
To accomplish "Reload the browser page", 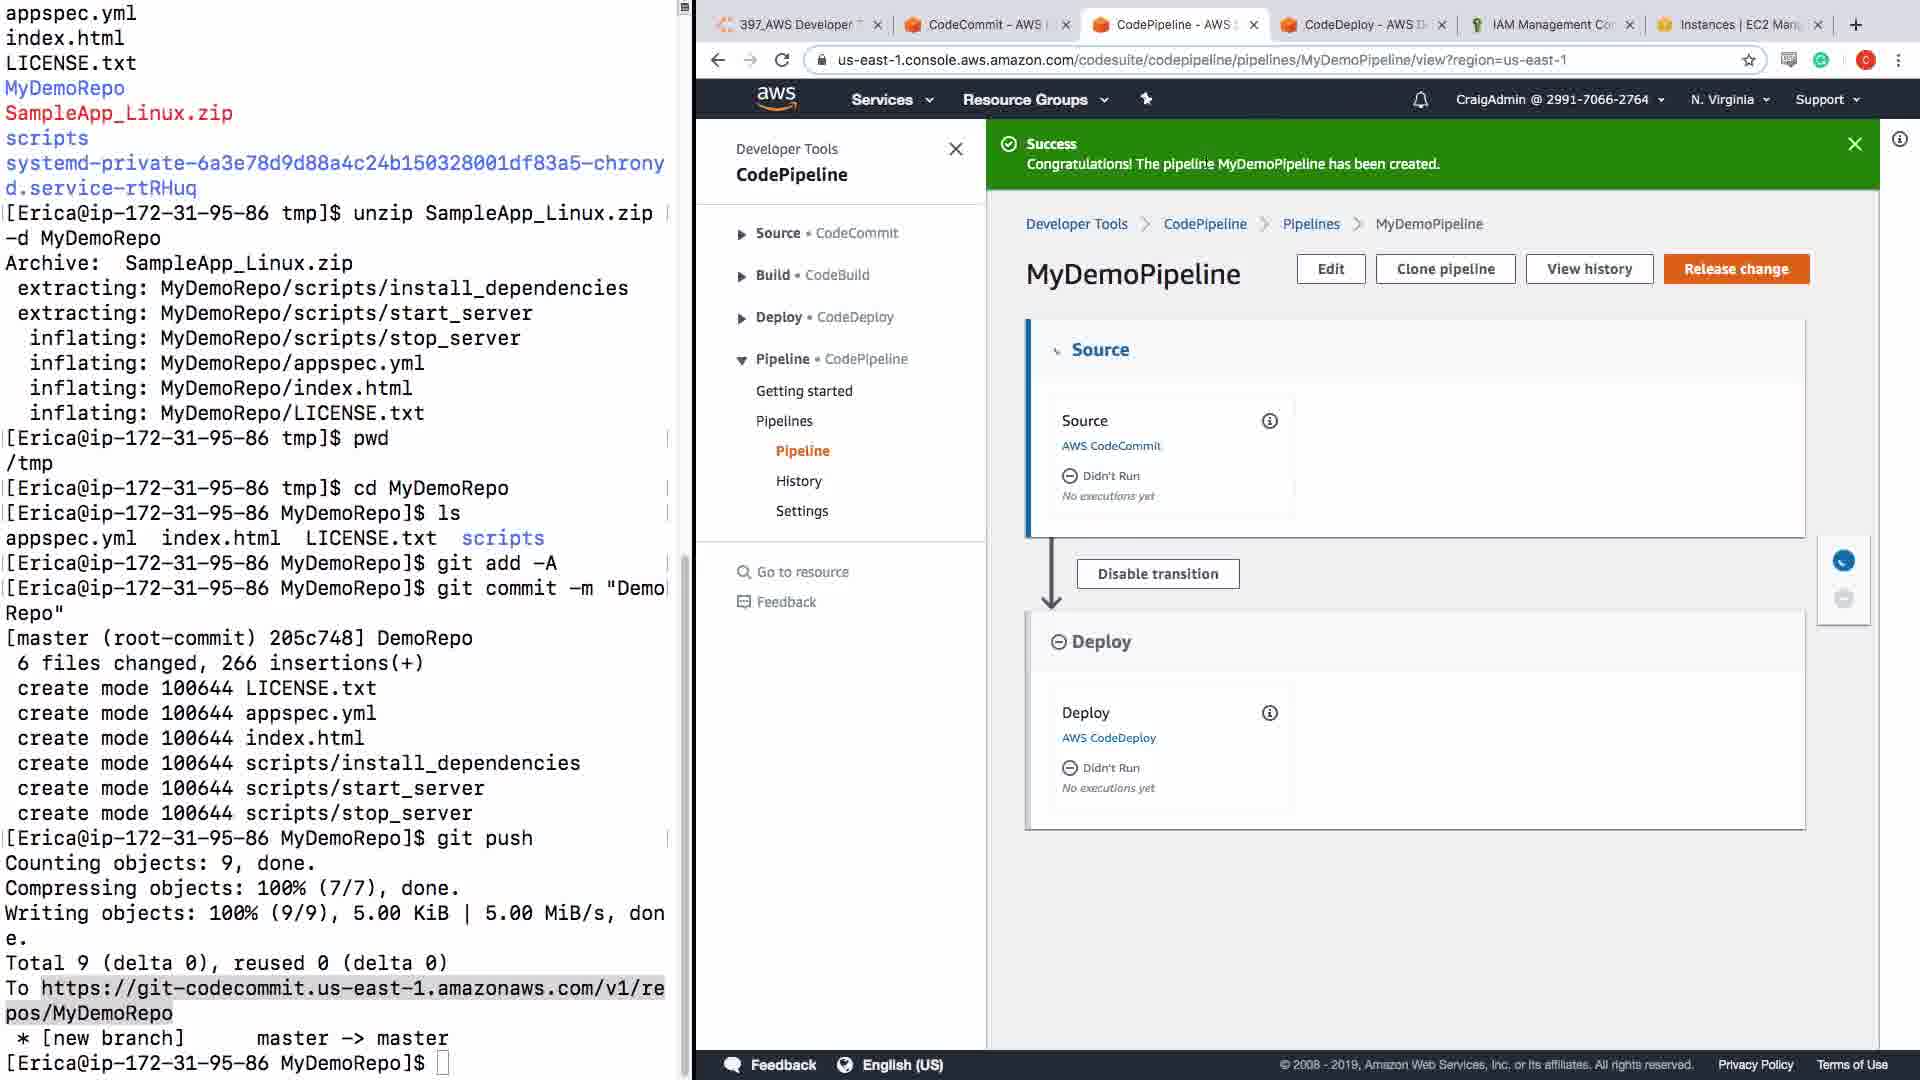I will pyautogui.click(x=782, y=60).
